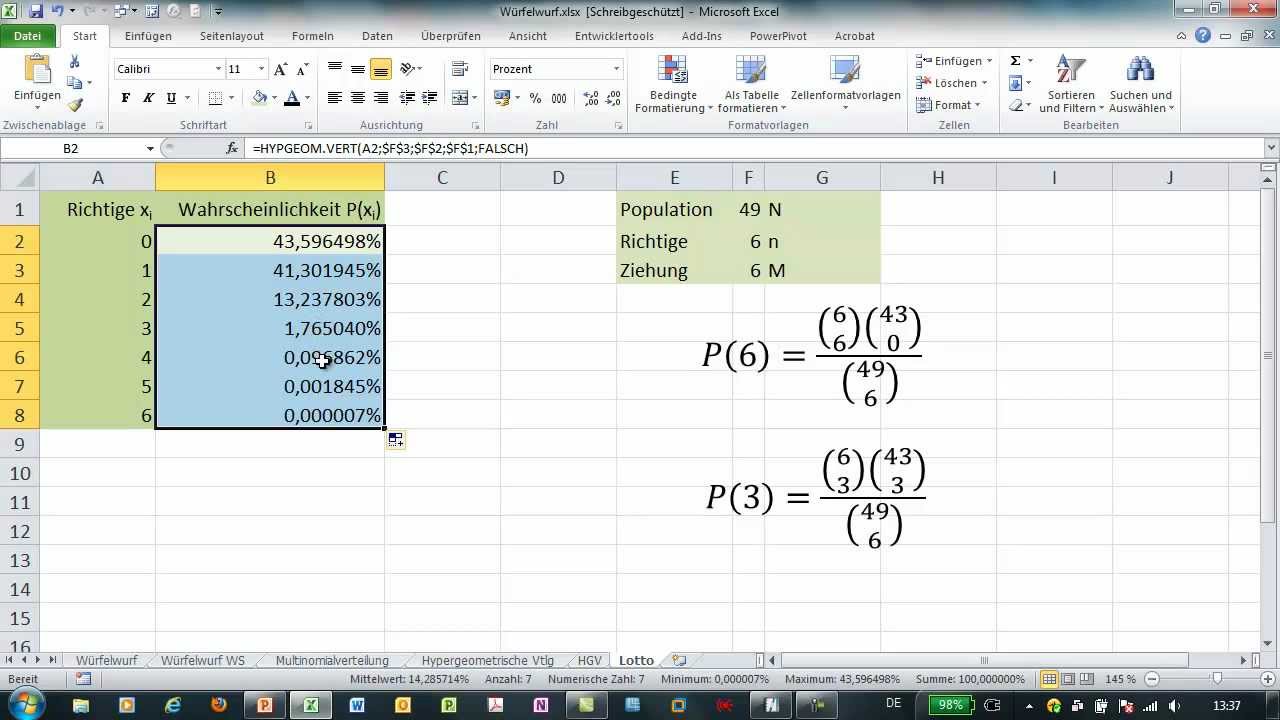Screen dimensions: 1280x720
Task: Switch to Page Break Preview in status bar
Action: (x=1086, y=679)
